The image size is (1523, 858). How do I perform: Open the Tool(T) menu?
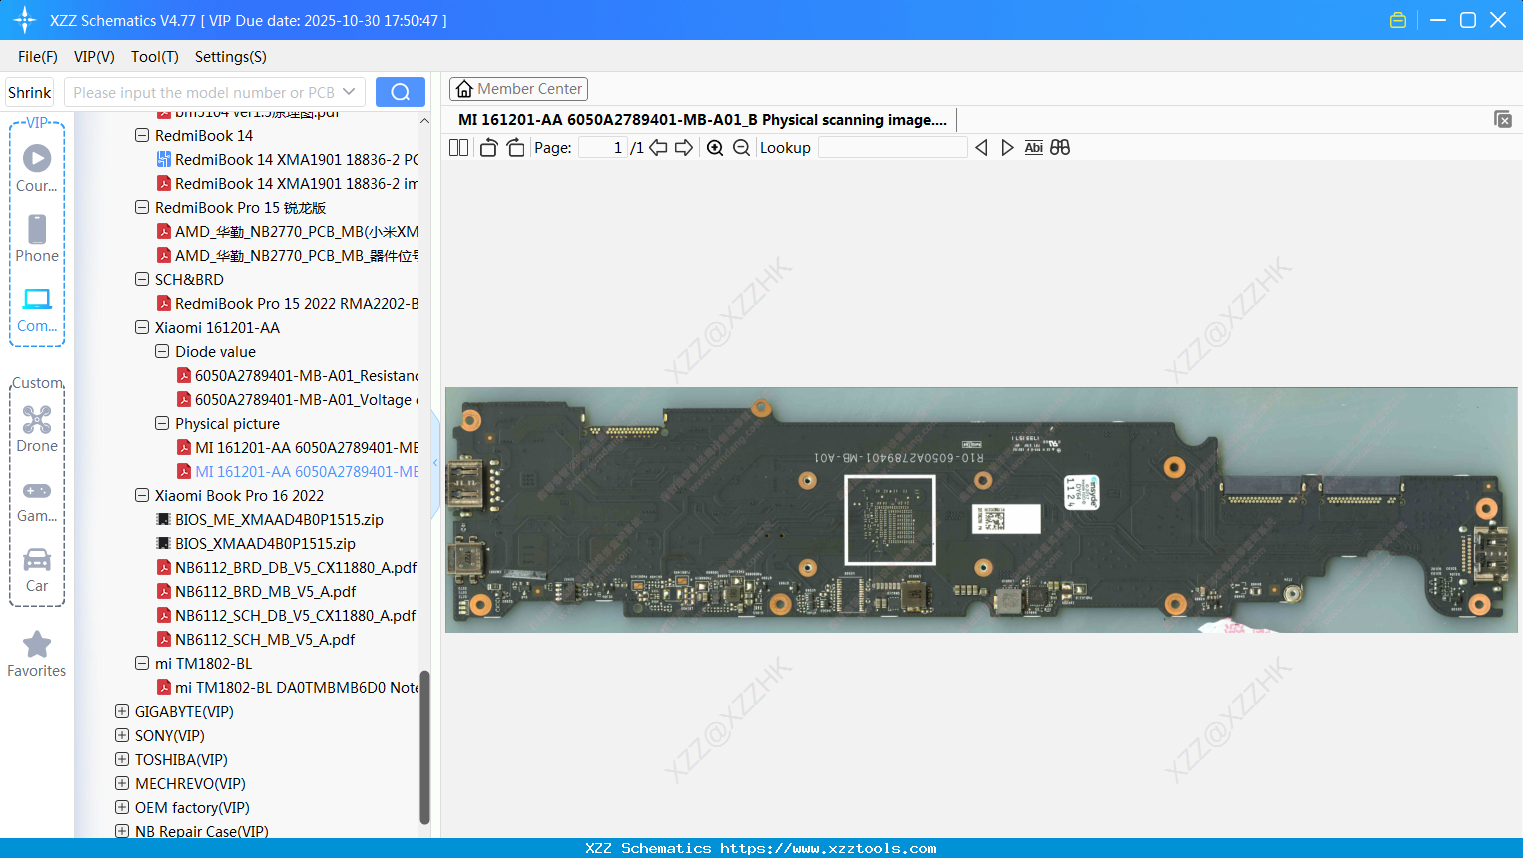click(x=155, y=57)
